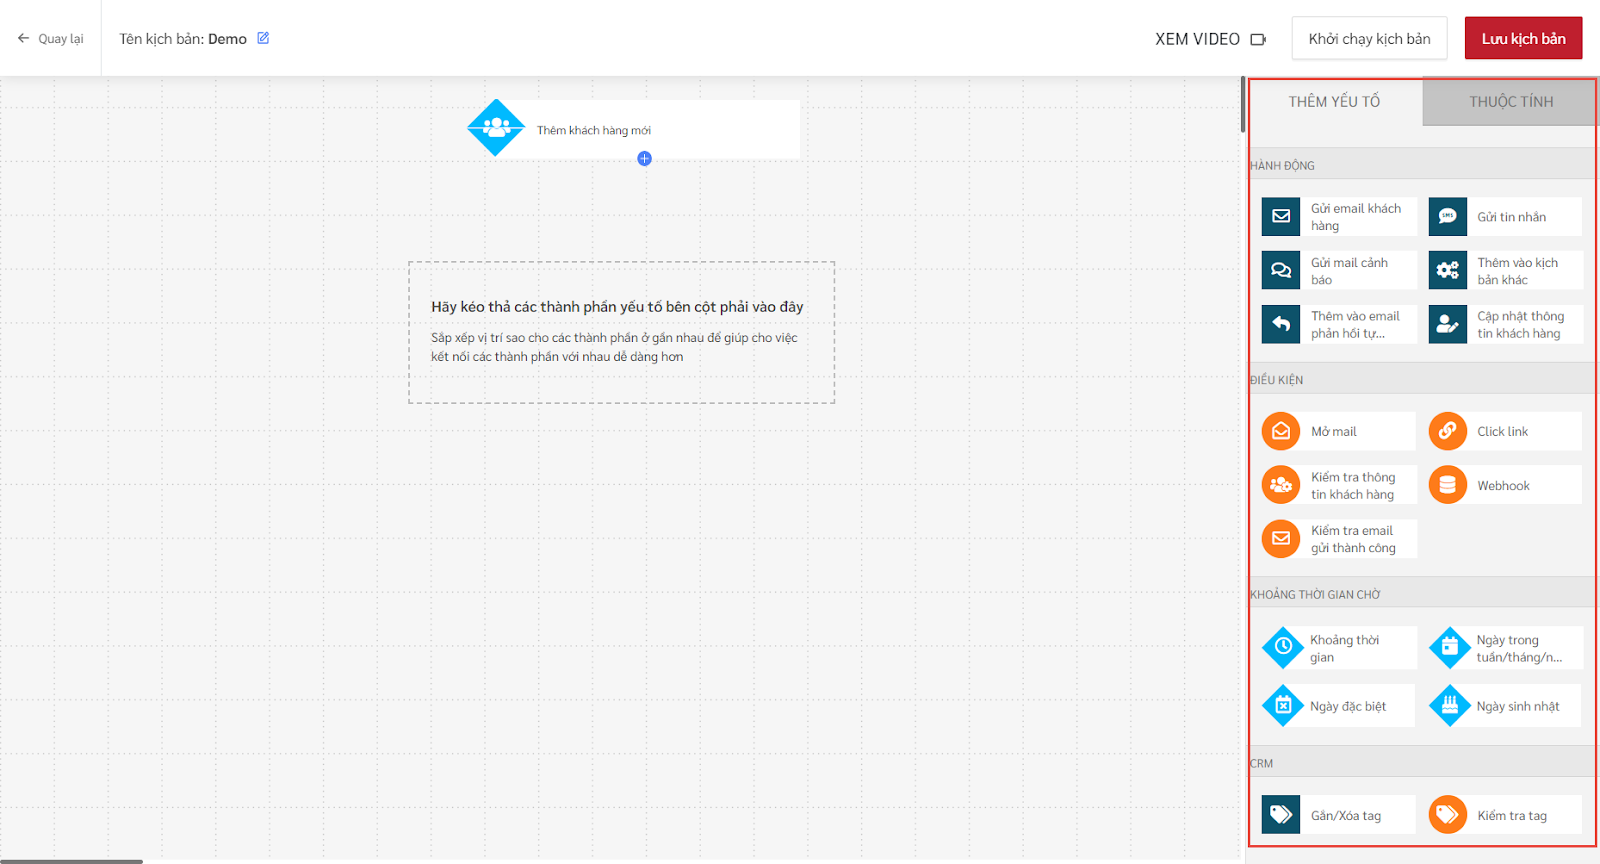Click the Gửi email khách hàng label
Image resolution: width=1600 pixels, height=864 pixels.
1356,217
